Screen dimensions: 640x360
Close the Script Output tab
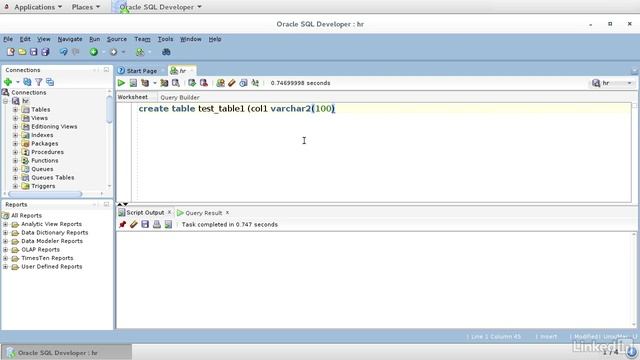point(169,212)
